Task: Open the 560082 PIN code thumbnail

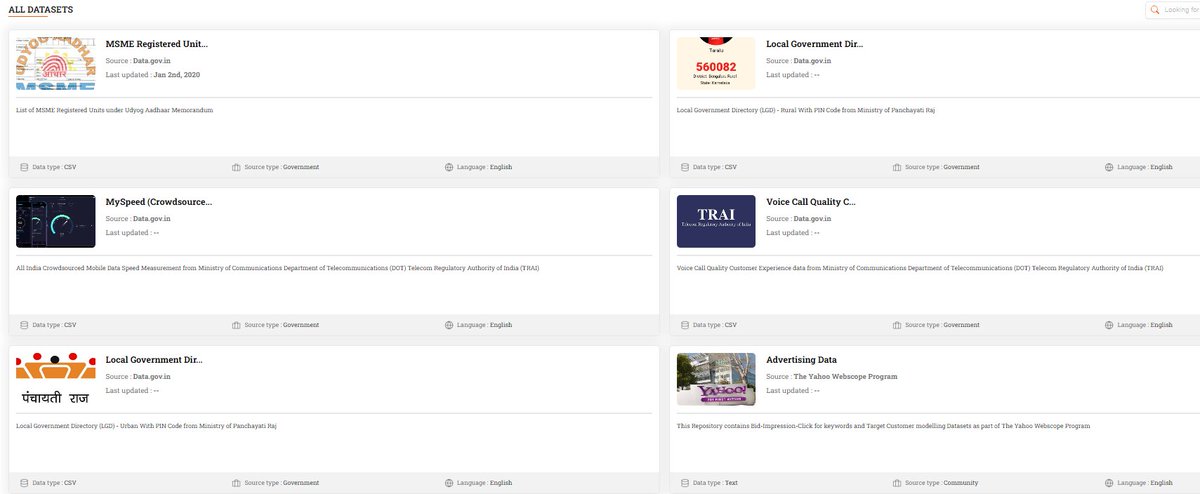Action: tap(716, 64)
